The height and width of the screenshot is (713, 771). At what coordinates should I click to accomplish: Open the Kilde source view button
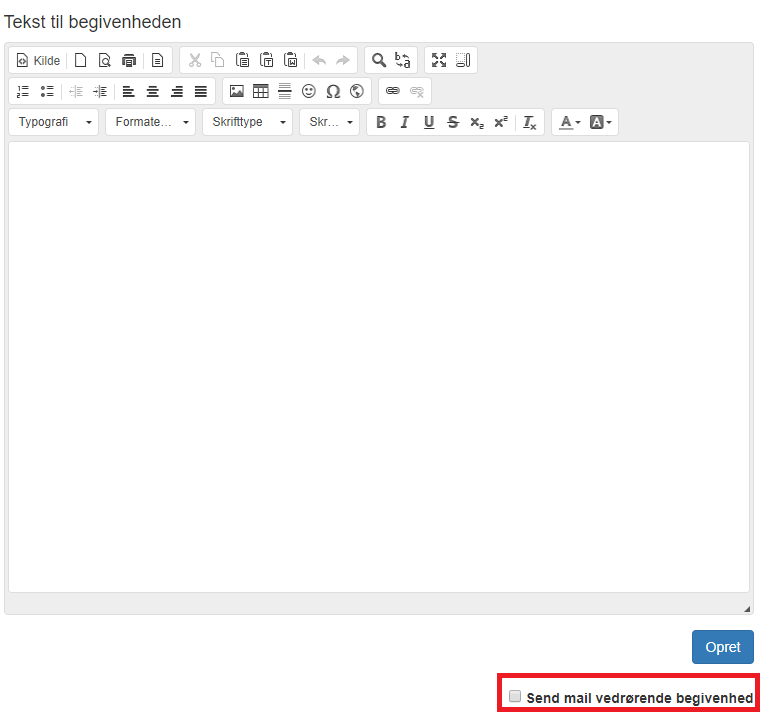point(38,60)
